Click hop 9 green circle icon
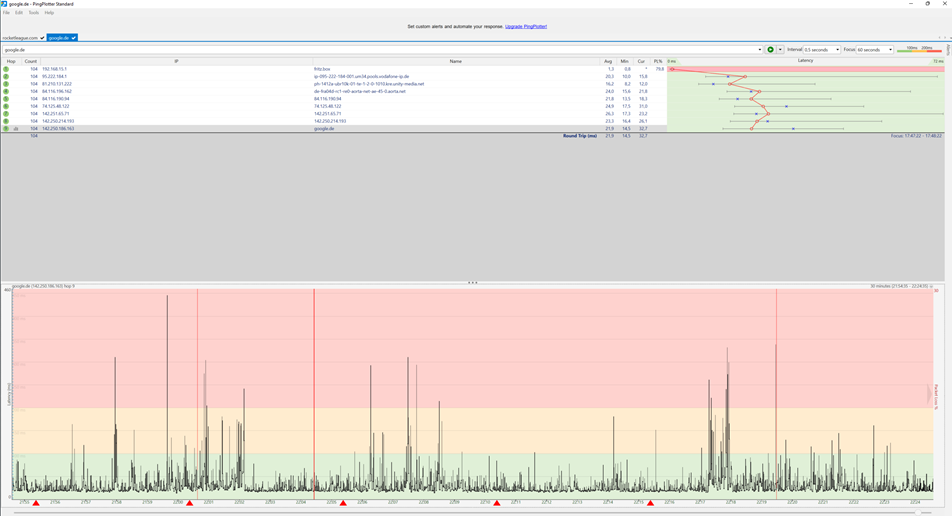 pyautogui.click(x=6, y=129)
